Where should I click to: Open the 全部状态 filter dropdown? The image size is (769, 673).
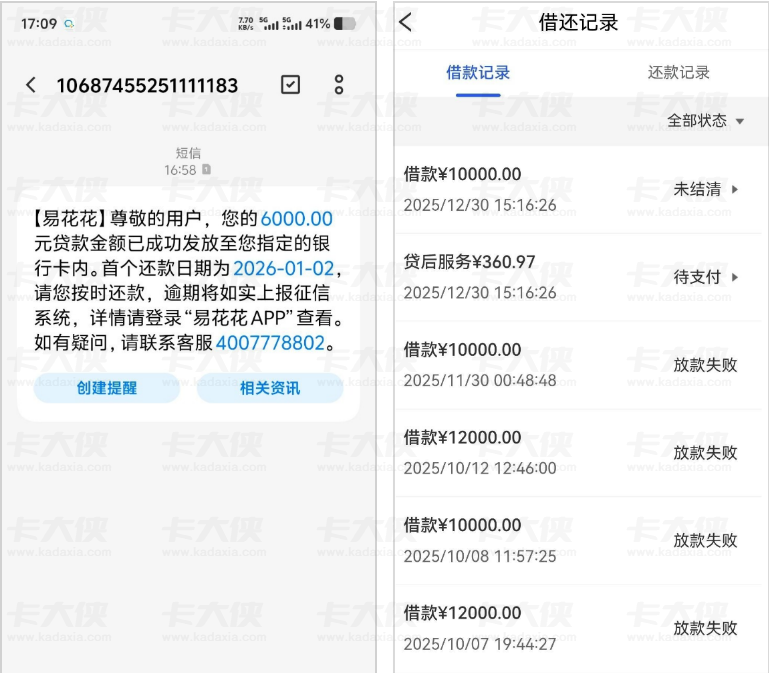706,121
